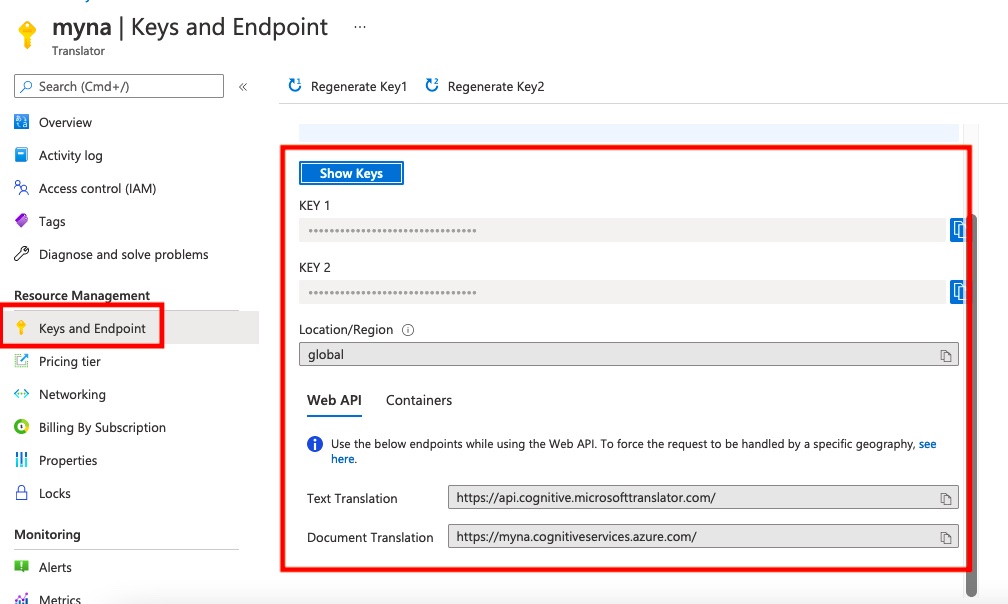Click the Document Translation endpoint field
Viewport: 1008px width, 604px height.
[x=703, y=537]
